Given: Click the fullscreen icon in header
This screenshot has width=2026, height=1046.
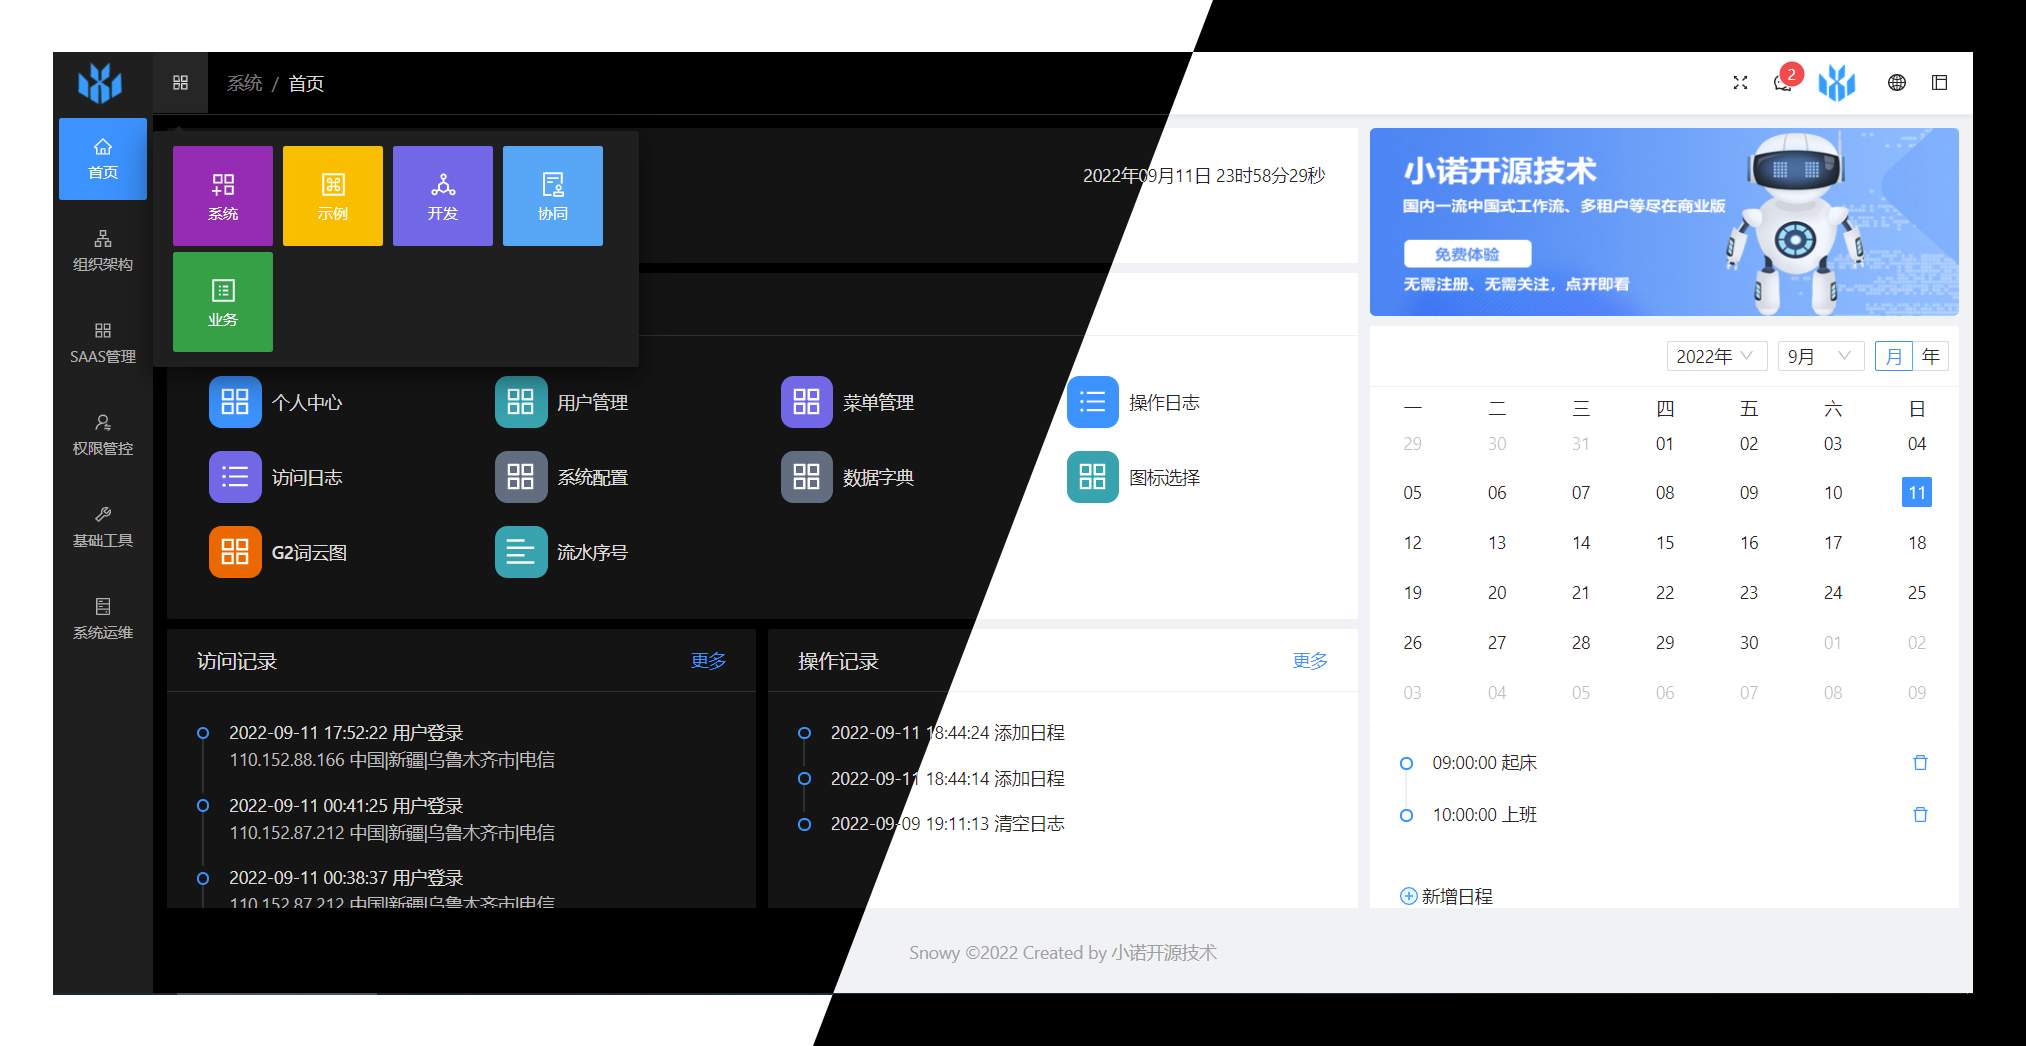Looking at the screenshot, I should tap(1740, 83).
